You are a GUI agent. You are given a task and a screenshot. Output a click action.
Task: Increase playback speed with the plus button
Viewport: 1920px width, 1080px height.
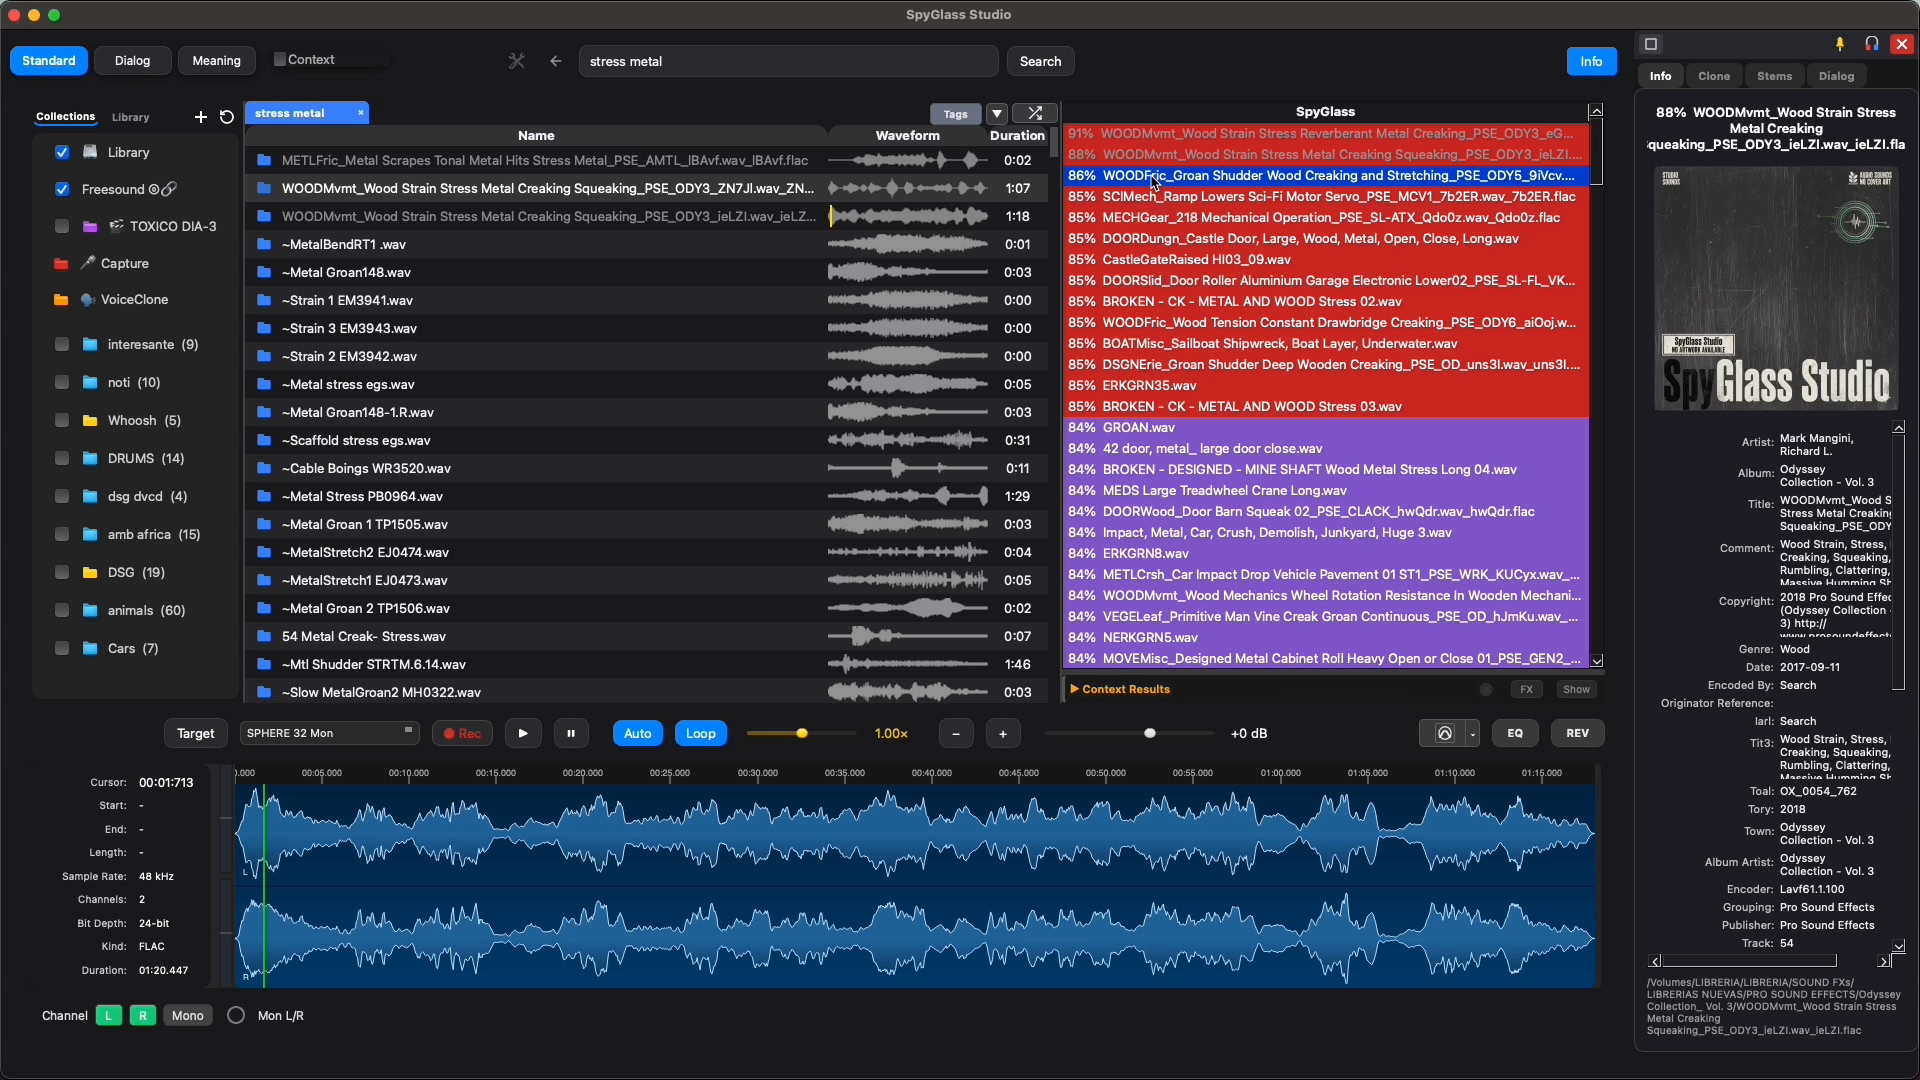pos(1003,734)
